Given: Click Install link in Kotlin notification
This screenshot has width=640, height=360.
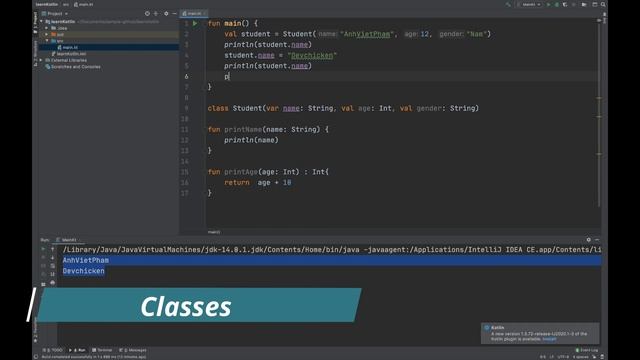Looking at the screenshot, I should point(549,339).
